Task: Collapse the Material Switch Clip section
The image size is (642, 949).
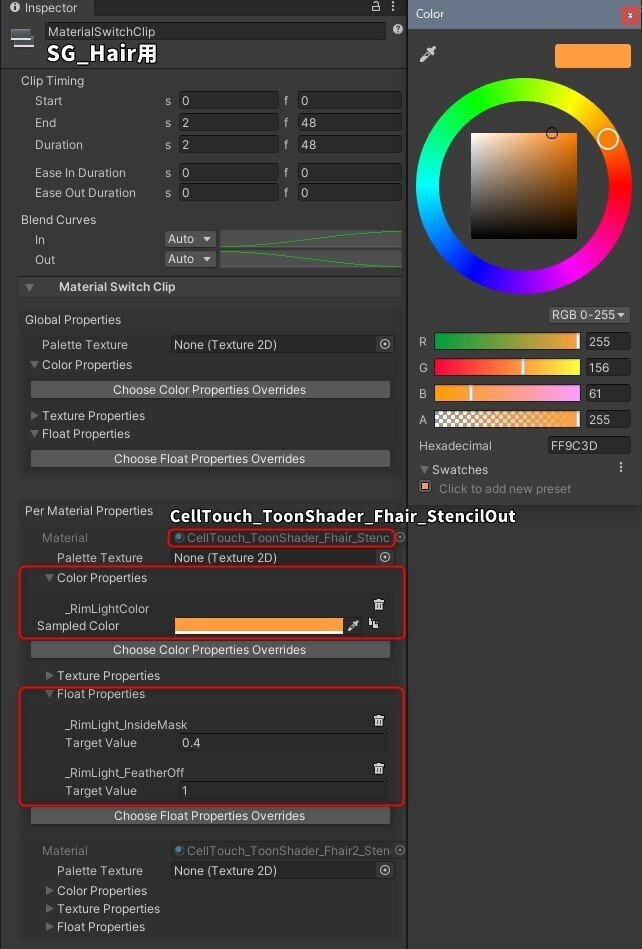Action: 29,287
